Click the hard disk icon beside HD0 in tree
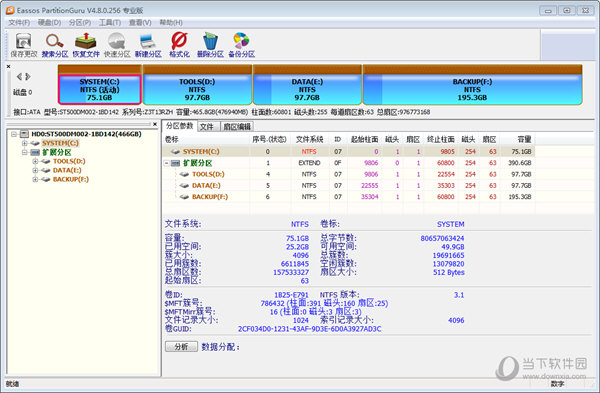Screen dimensions: 600x393 point(24,134)
